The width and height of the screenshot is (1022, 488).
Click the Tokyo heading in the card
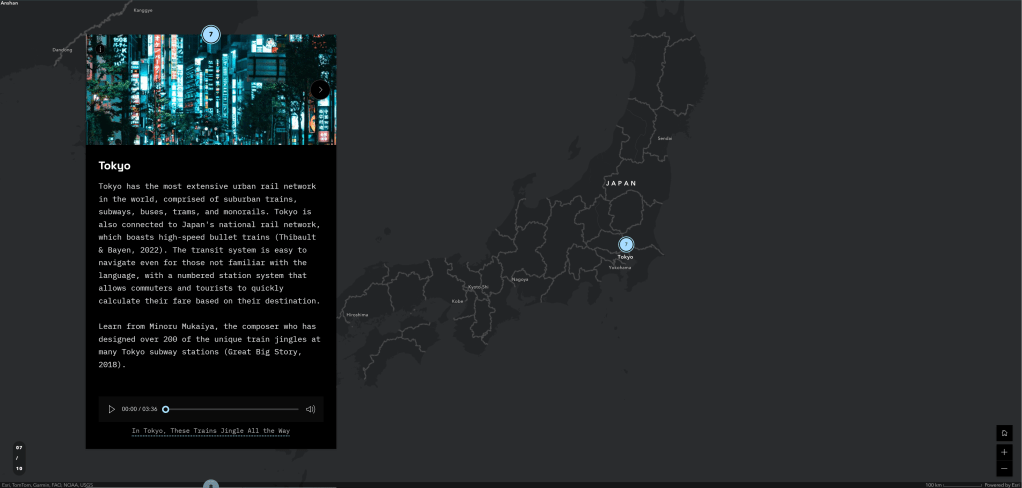click(x=114, y=165)
